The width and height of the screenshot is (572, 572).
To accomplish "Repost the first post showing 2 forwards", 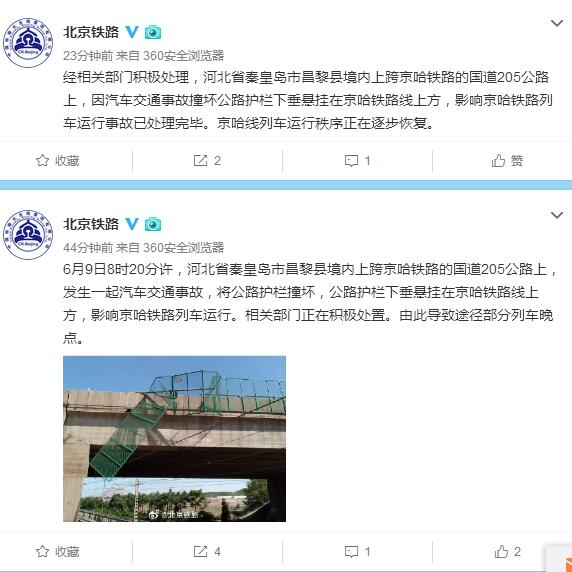I will coord(207,161).
